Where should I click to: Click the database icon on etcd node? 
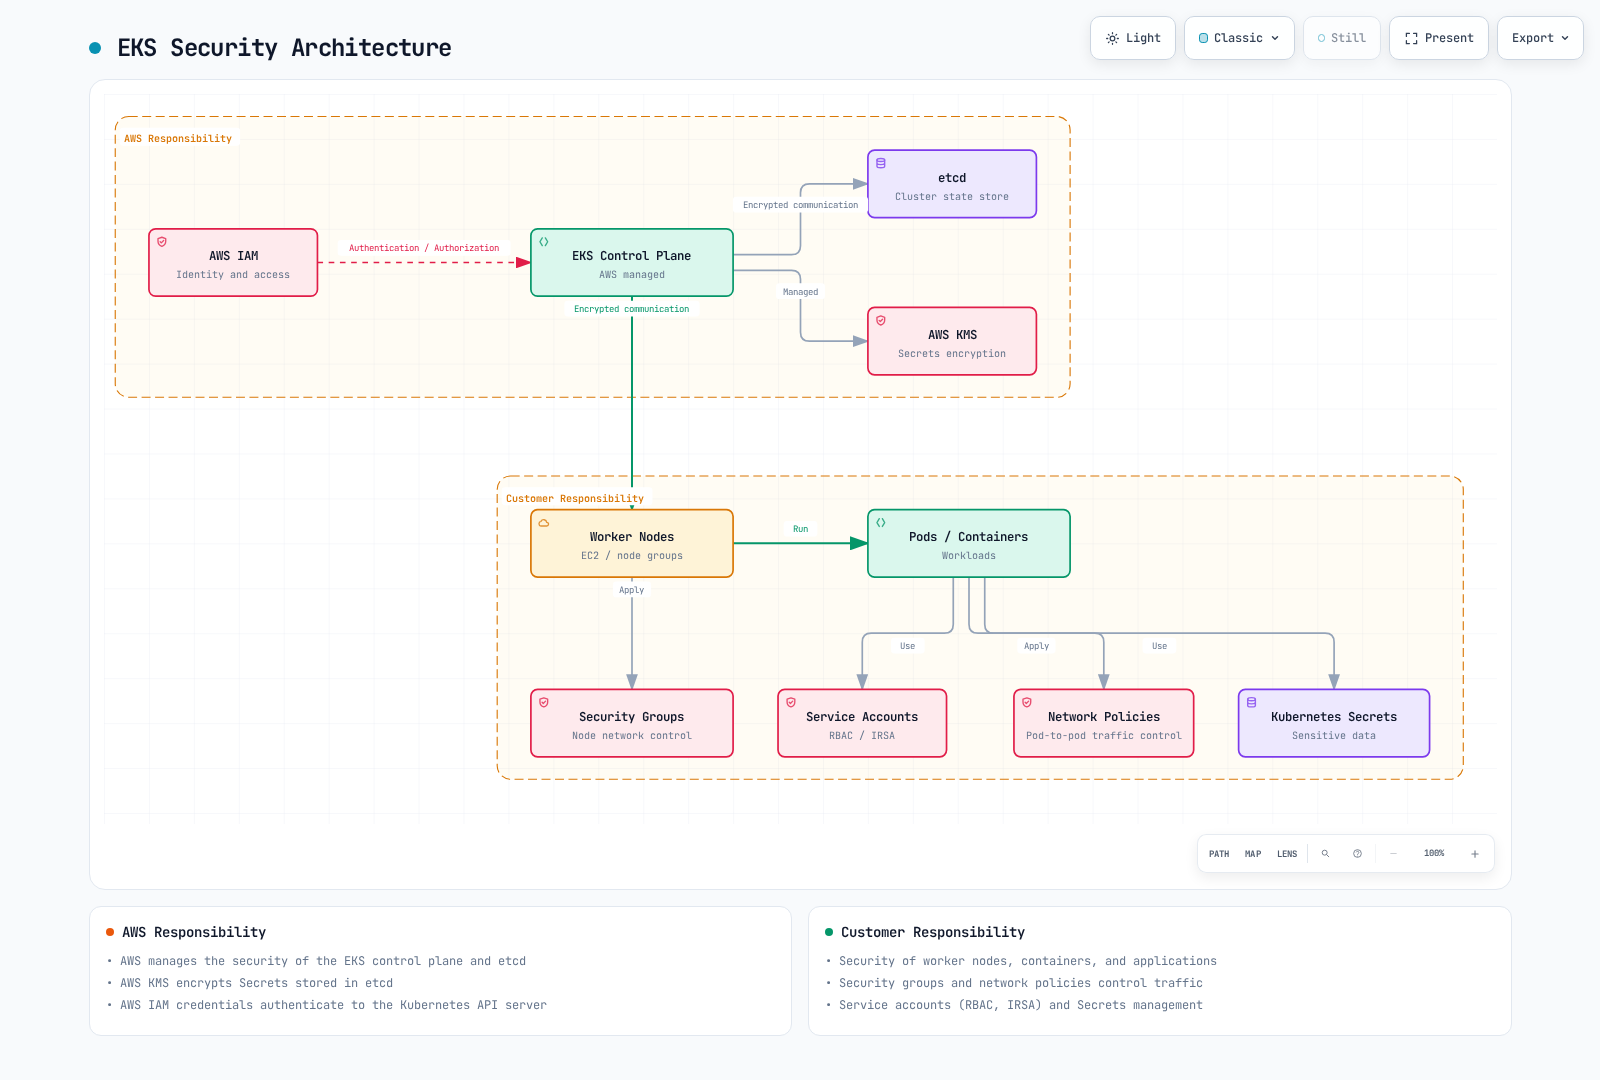pyautogui.click(x=881, y=163)
